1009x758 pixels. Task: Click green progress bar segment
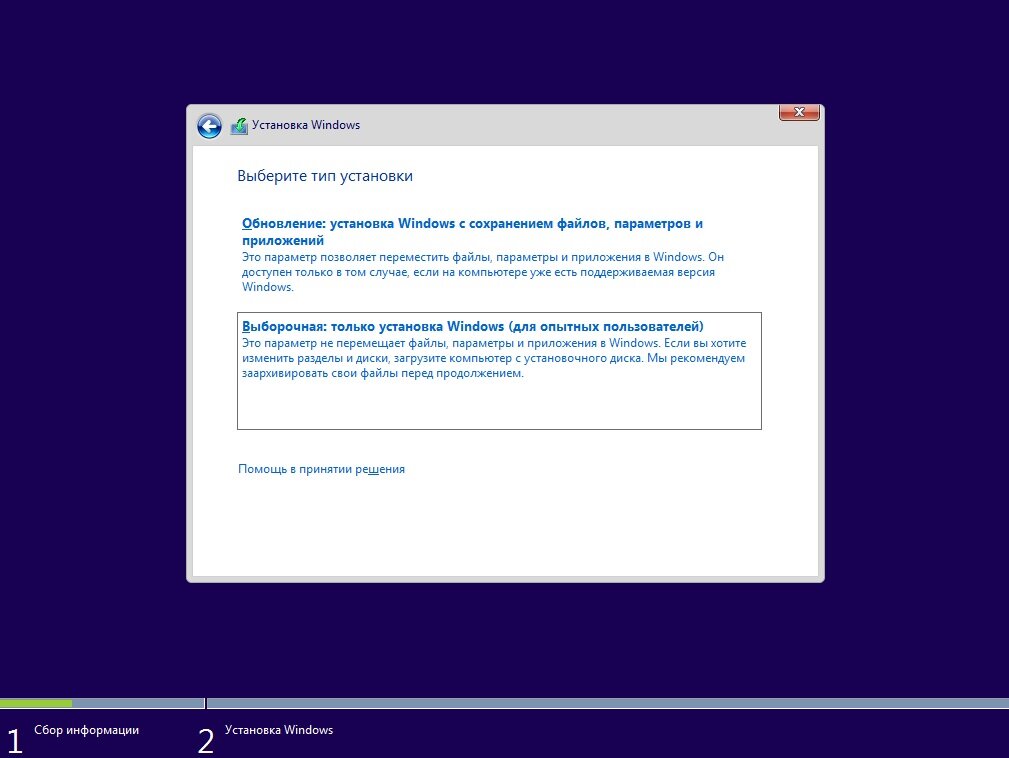(x=36, y=703)
